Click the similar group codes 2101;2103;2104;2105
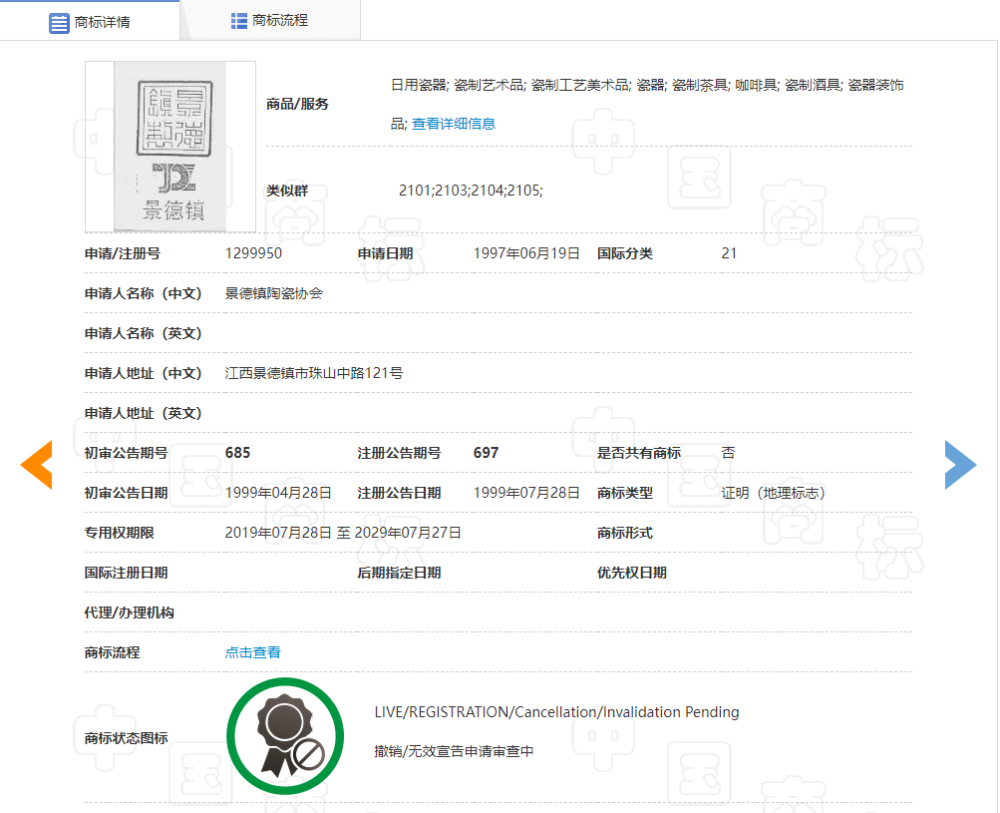The image size is (1000, 813). (x=471, y=190)
